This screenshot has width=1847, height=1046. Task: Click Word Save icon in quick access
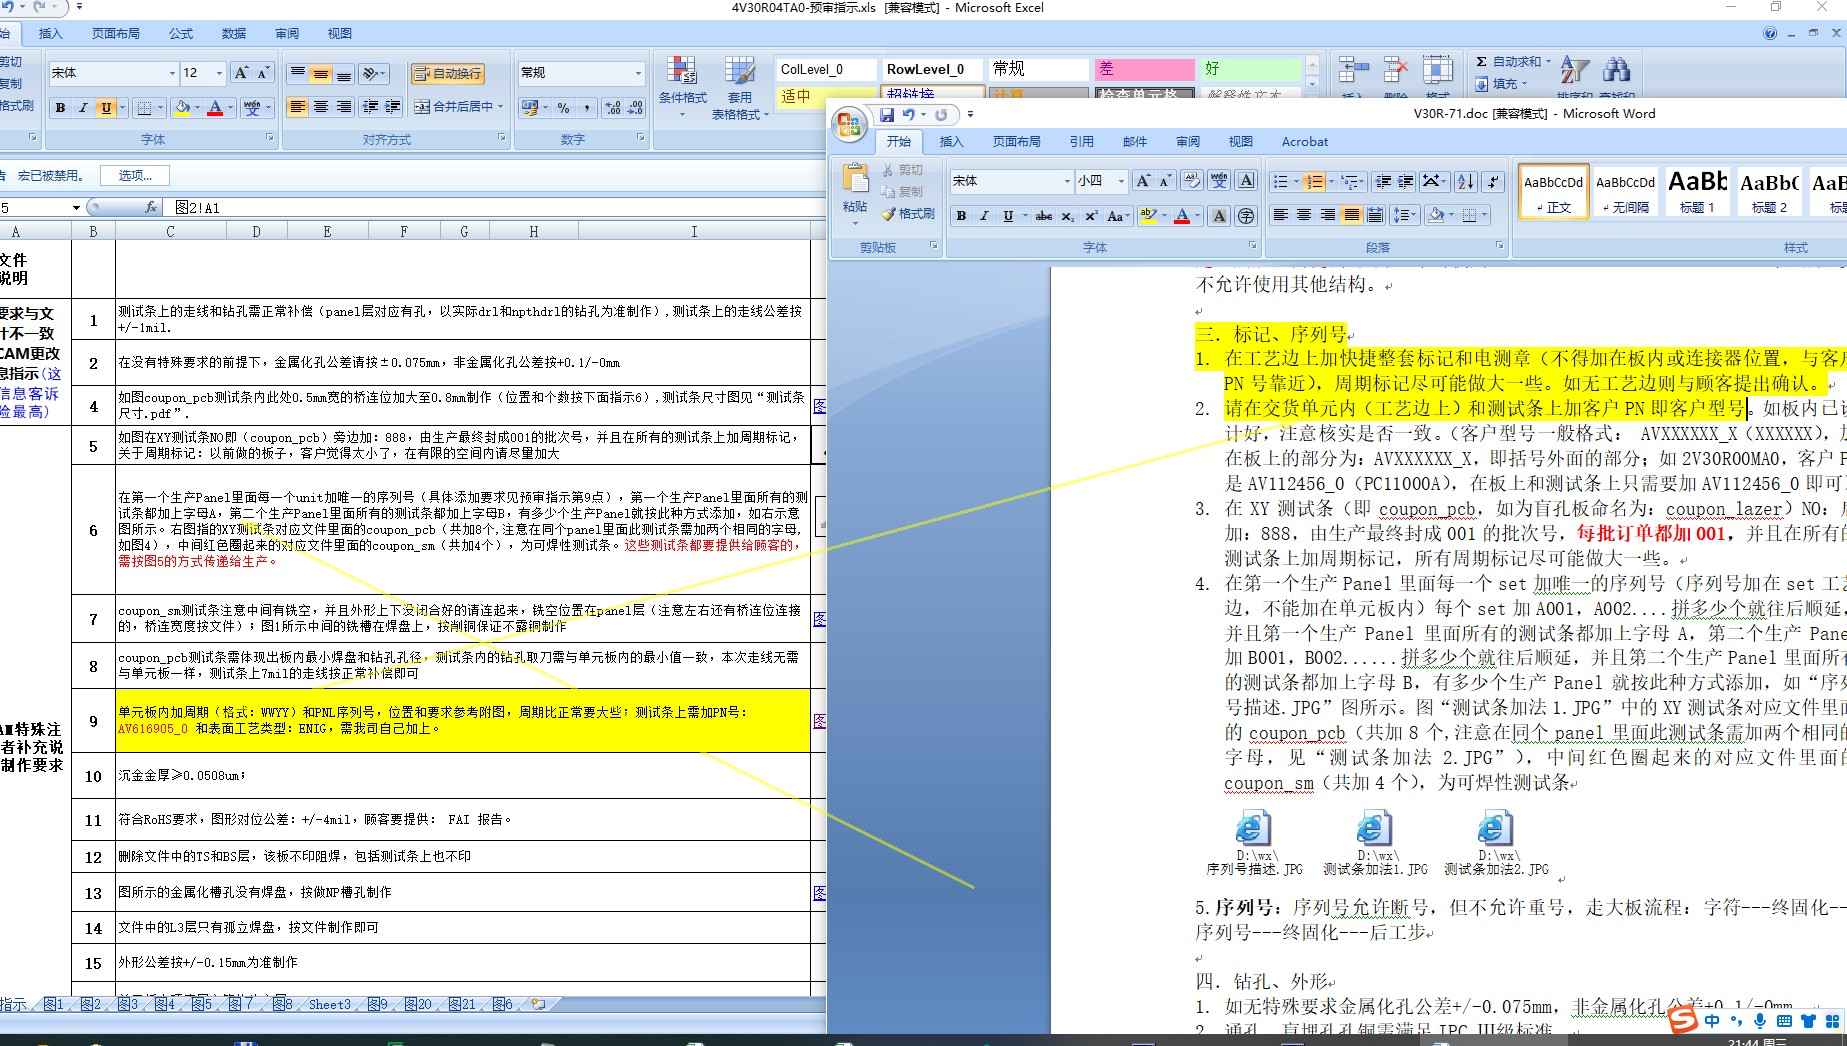(887, 115)
